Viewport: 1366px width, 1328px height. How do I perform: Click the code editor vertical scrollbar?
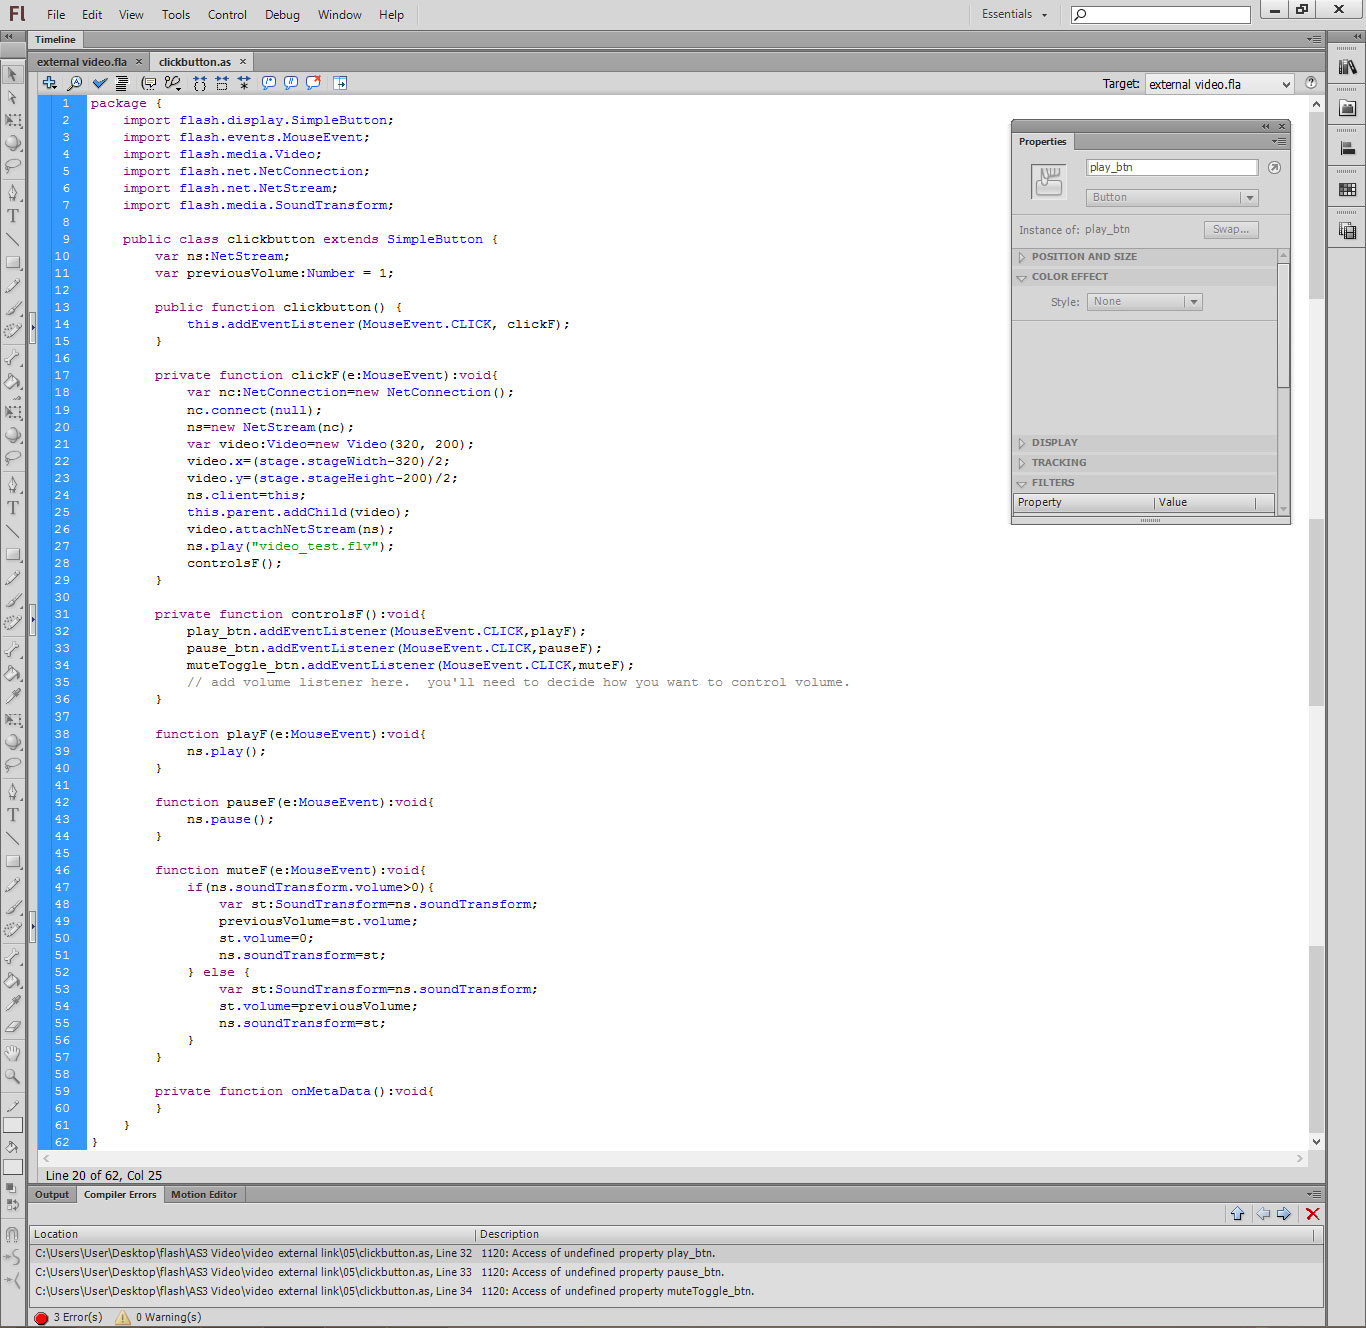click(1316, 620)
